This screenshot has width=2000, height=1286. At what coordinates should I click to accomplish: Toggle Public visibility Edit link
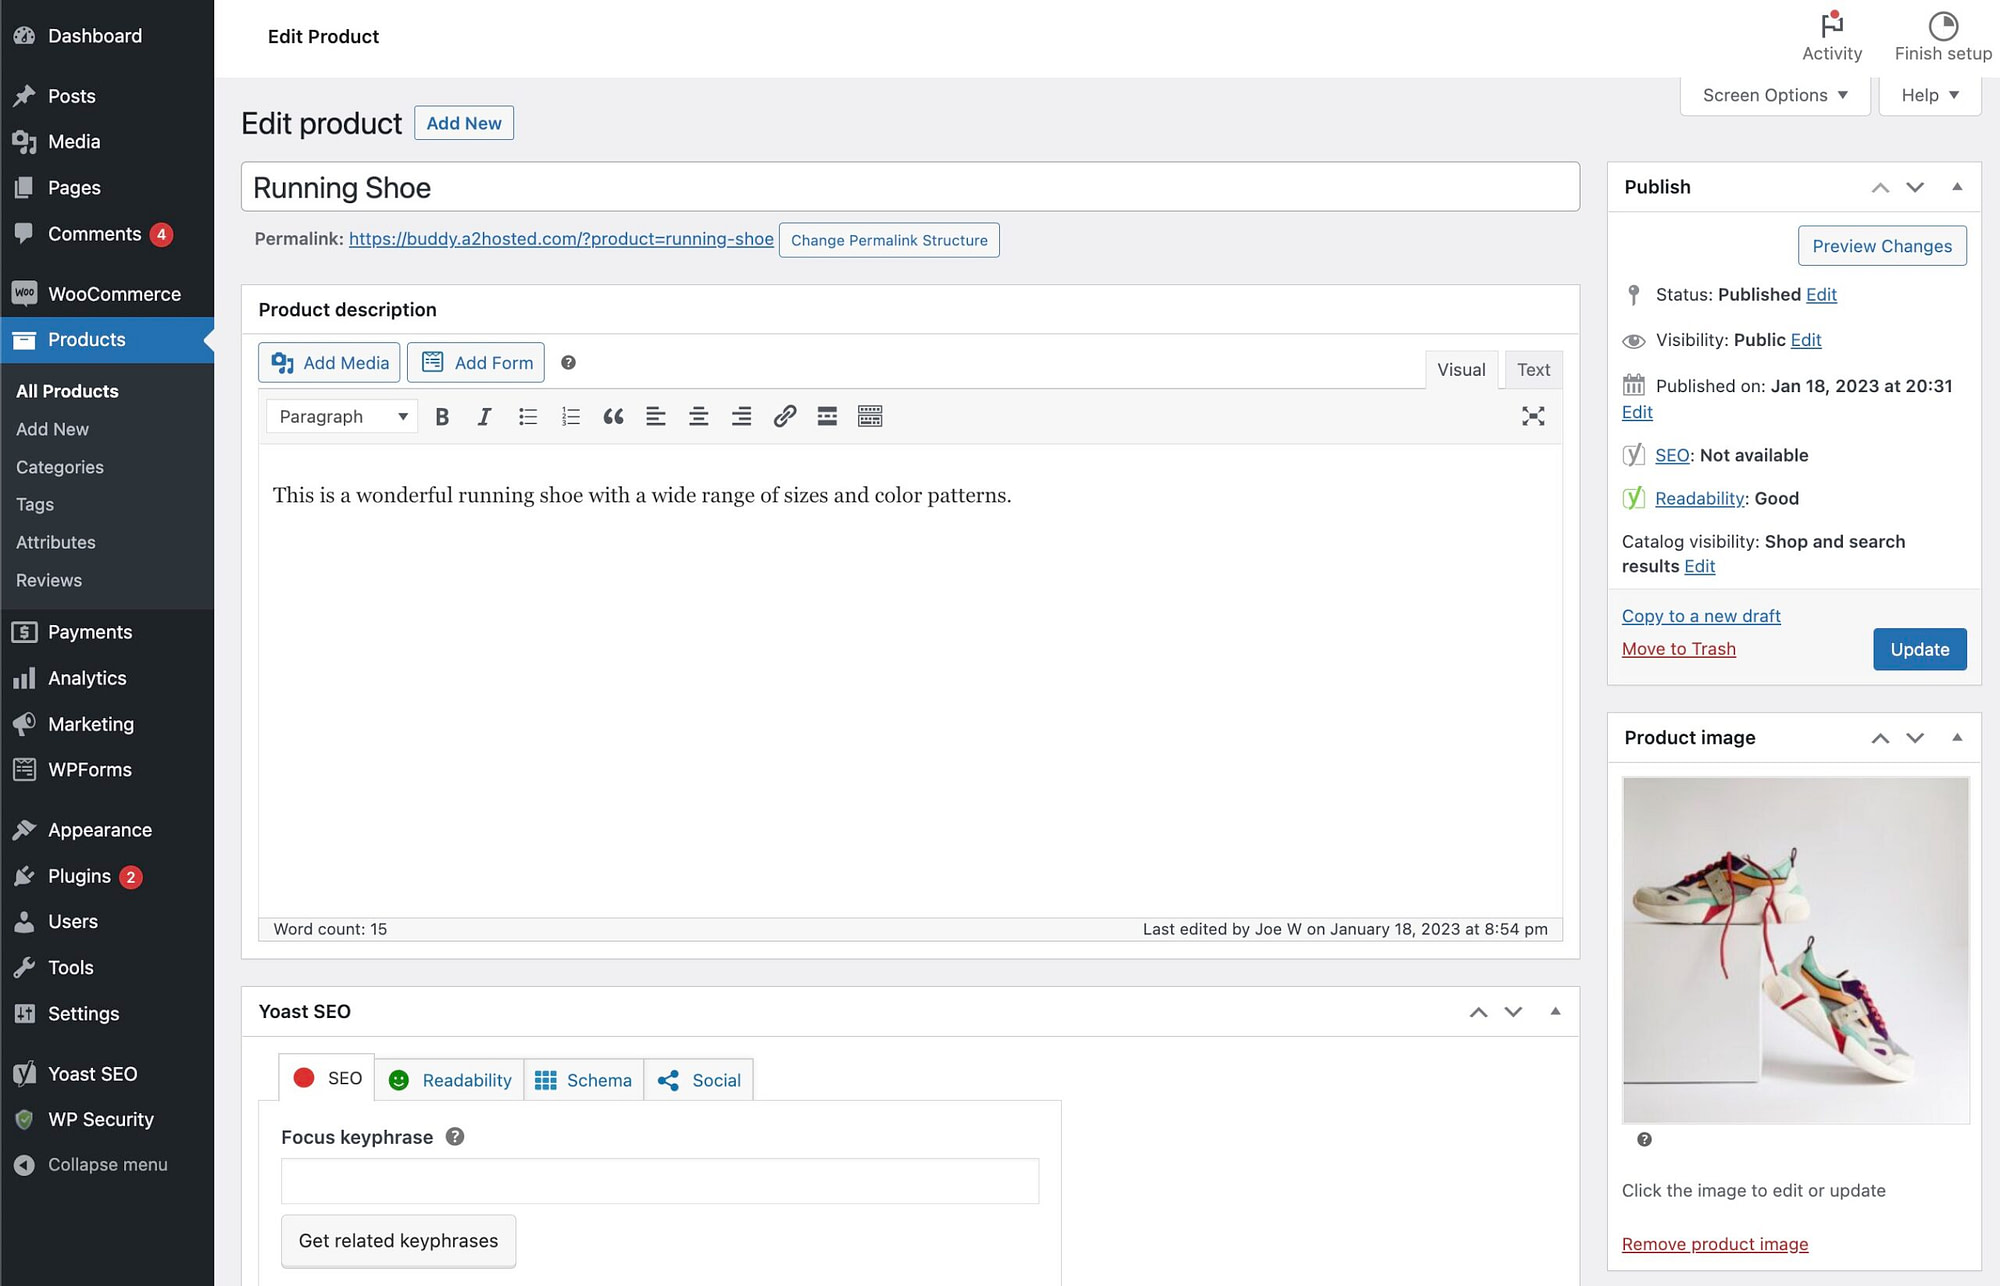point(1806,340)
